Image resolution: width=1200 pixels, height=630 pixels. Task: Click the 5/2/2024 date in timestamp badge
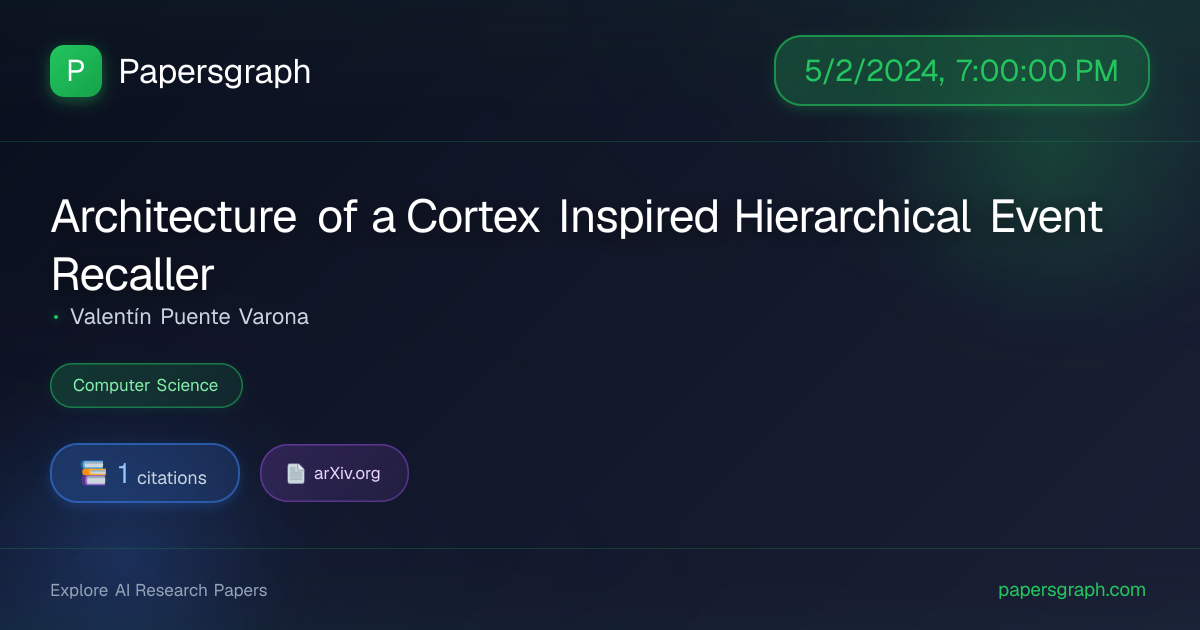871,71
